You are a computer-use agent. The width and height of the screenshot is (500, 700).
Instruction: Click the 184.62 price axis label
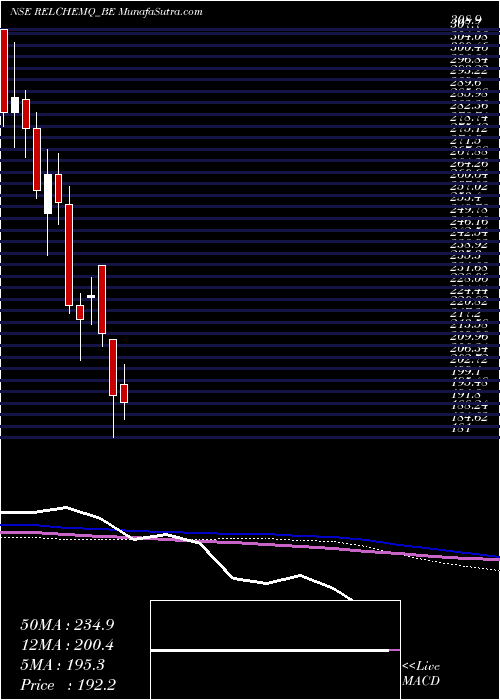468,418
